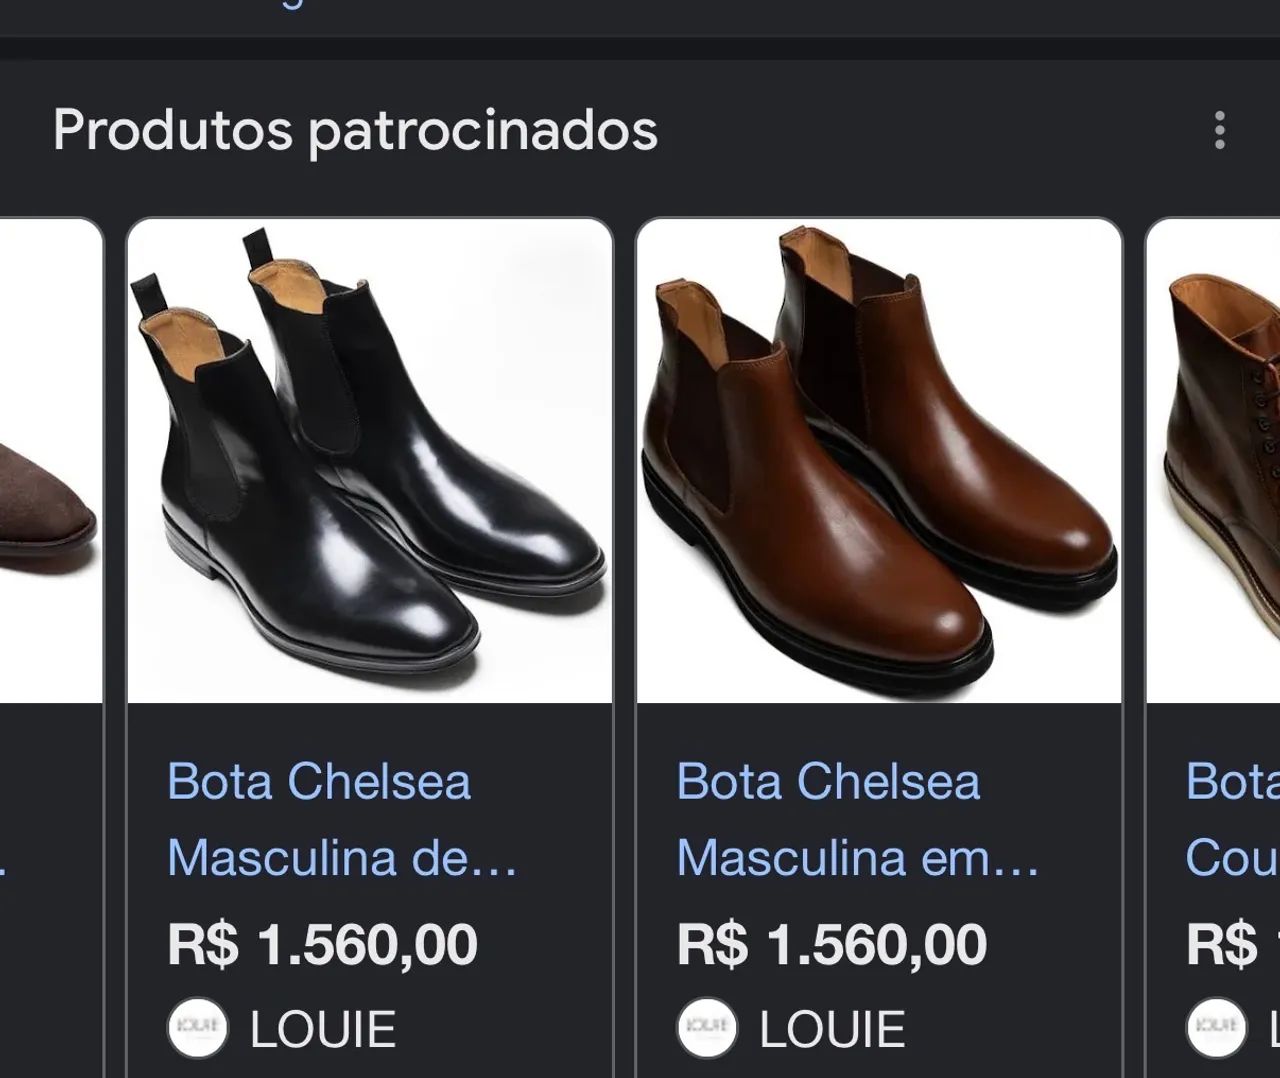
Task: Click the R$ 1.560,00 price of black boots
Action: (x=322, y=944)
